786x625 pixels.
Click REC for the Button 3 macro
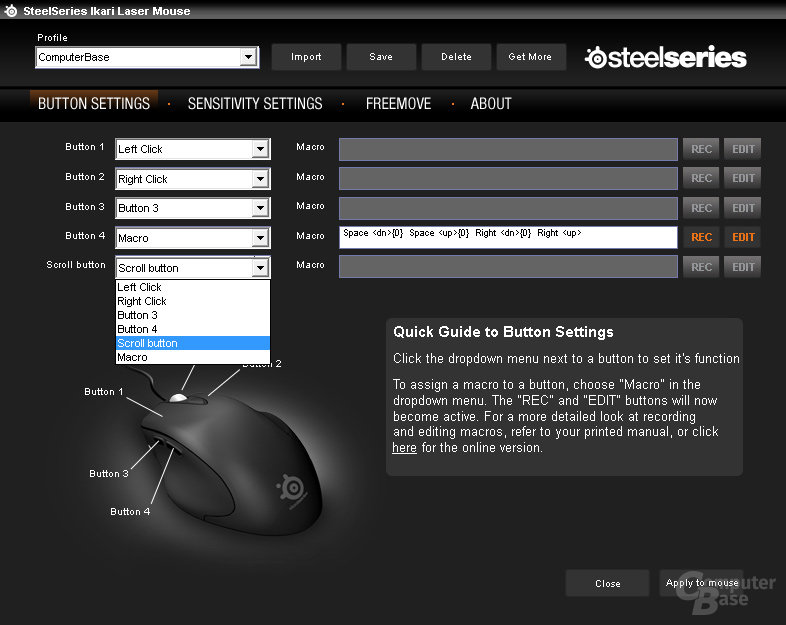click(701, 208)
